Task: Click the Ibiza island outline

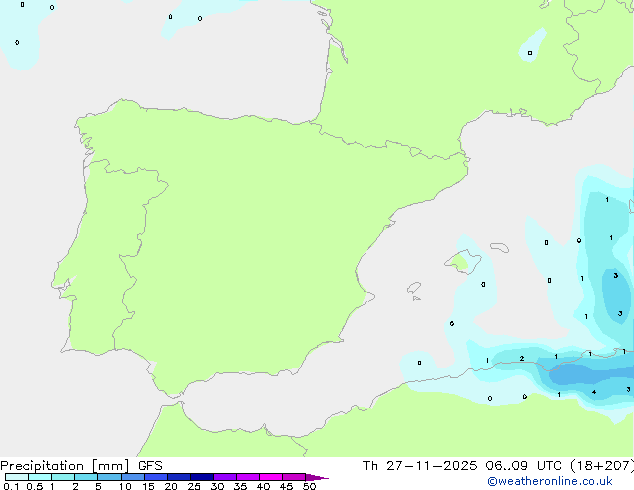Action: (x=414, y=288)
